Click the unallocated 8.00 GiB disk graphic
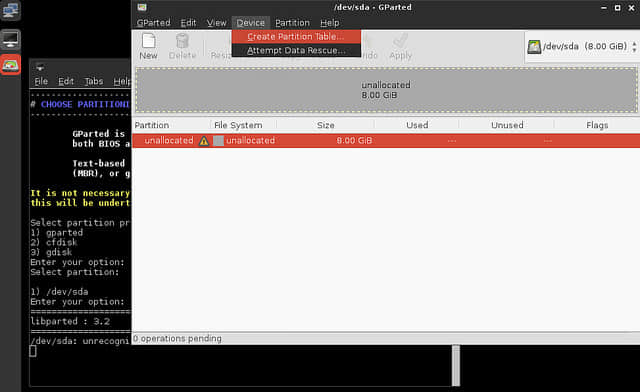 click(386, 90)
